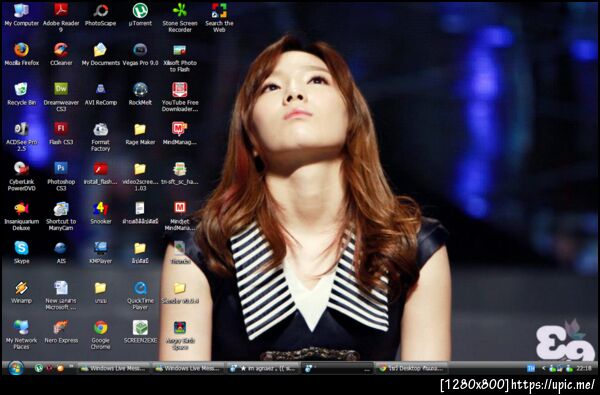Image resolution: width=600 pixels, height=395 pixels.
Task: Expand hidden system tray icons arrow
Action: [x=543, y=369]
